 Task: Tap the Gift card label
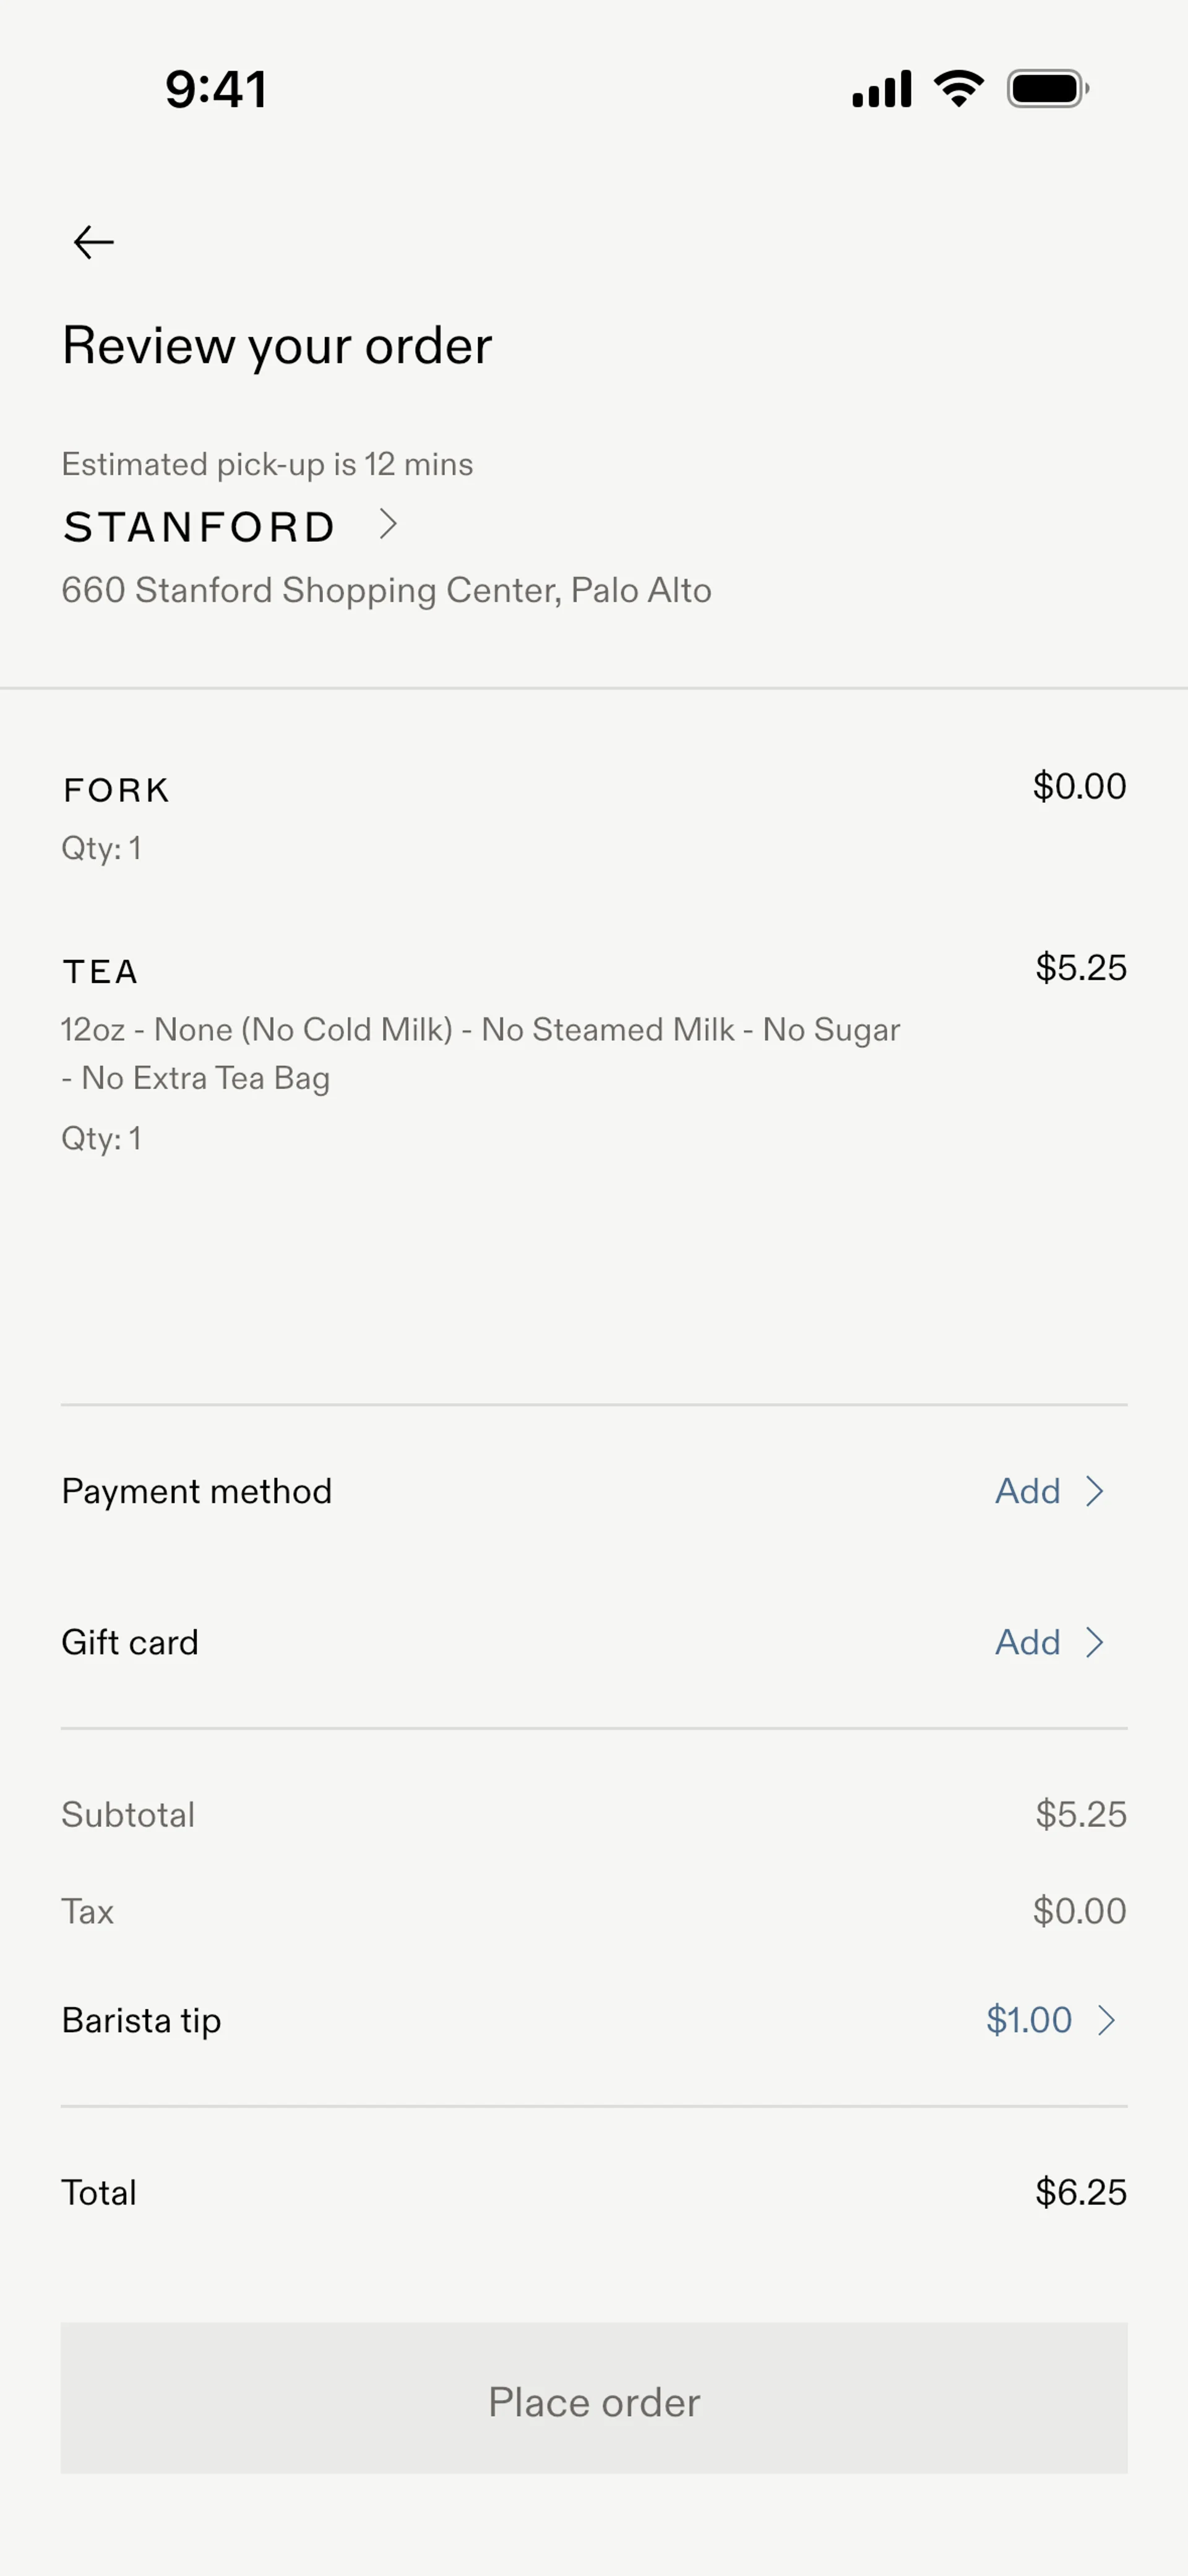(130, 1642)
